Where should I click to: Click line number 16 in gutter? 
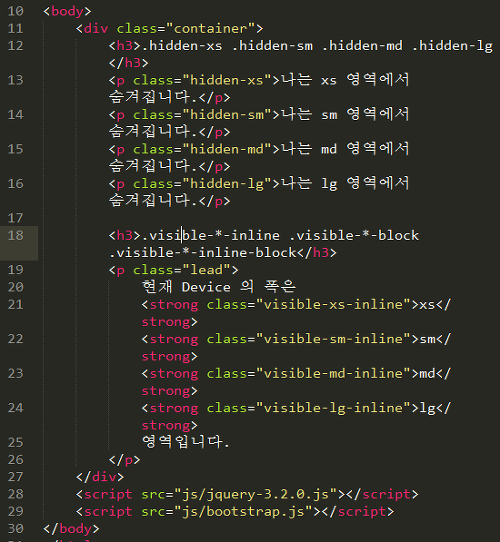[16, 184]
